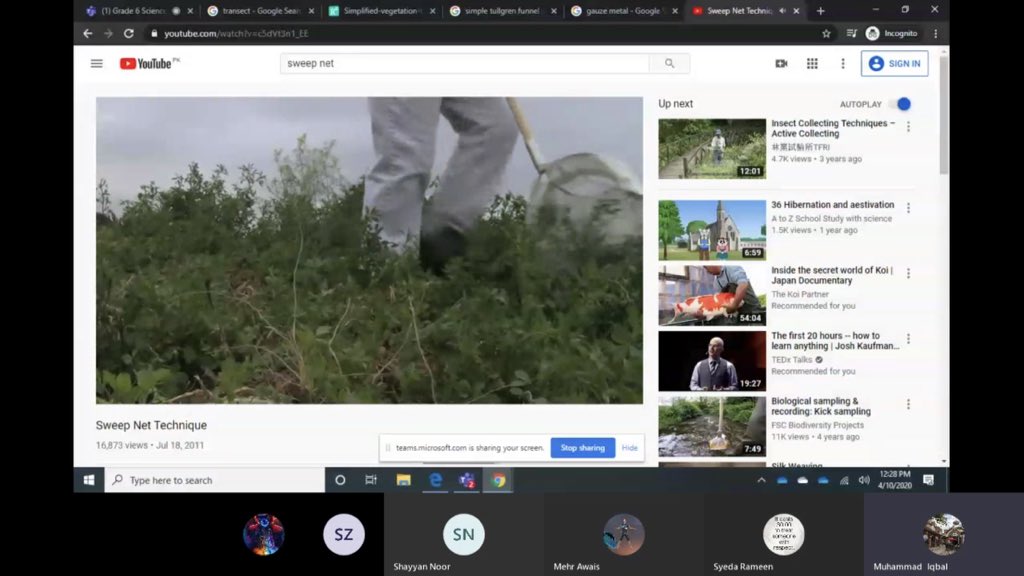Open Microsoft Edge from the taskbar
This screenshot has height=576, width=1024.
(x=435, y=480)
